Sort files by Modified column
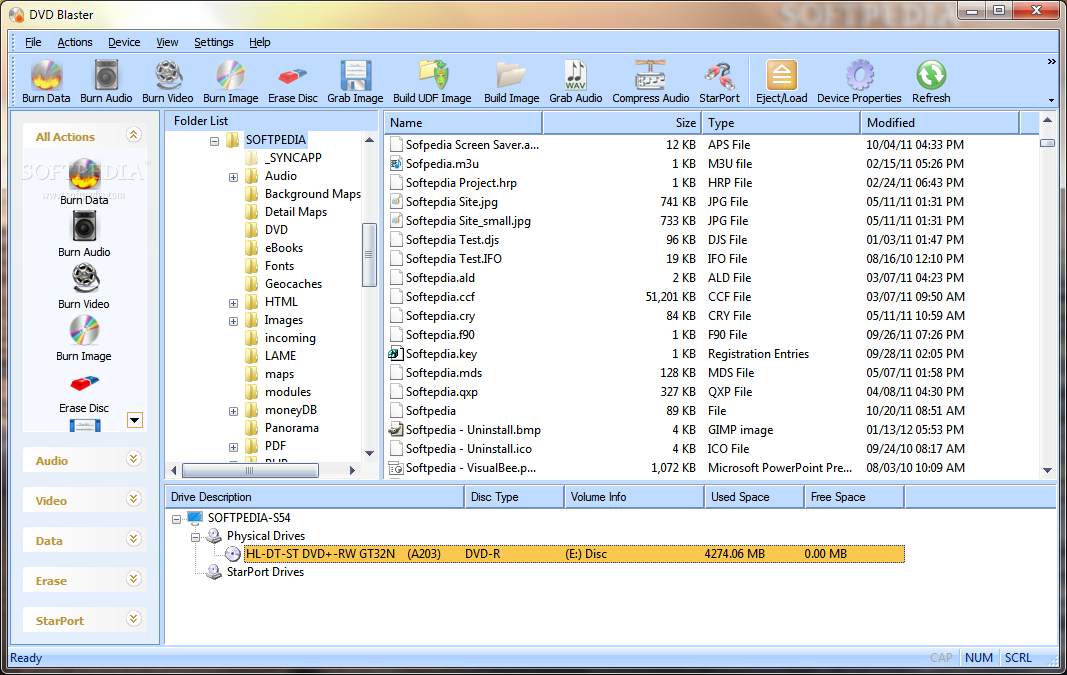This screenshot has width=1067, height=675. coord(940,123)
